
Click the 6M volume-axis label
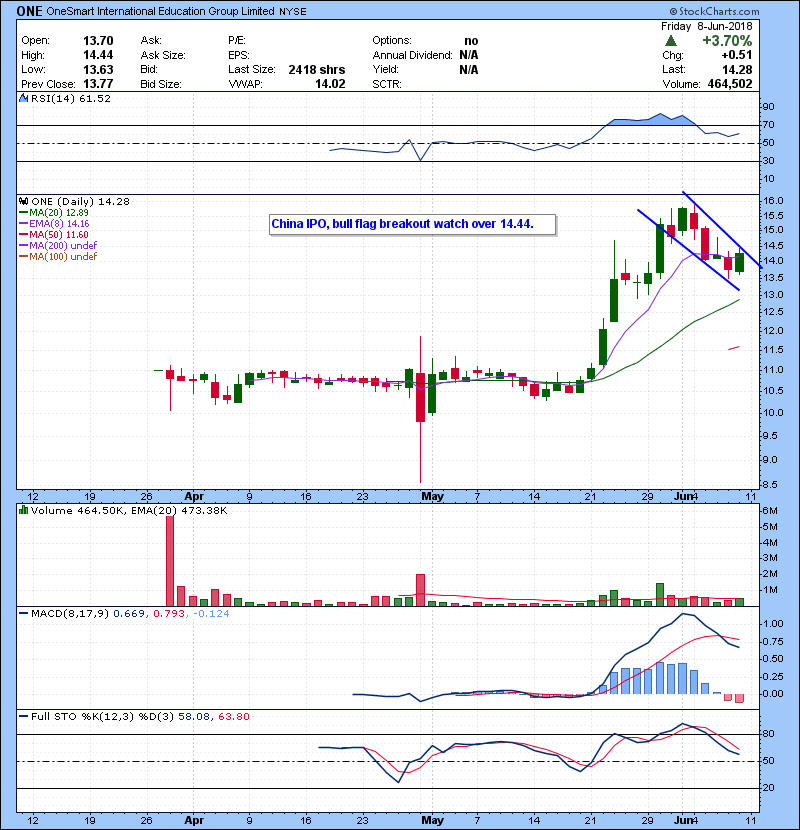(x=770, y=511)
